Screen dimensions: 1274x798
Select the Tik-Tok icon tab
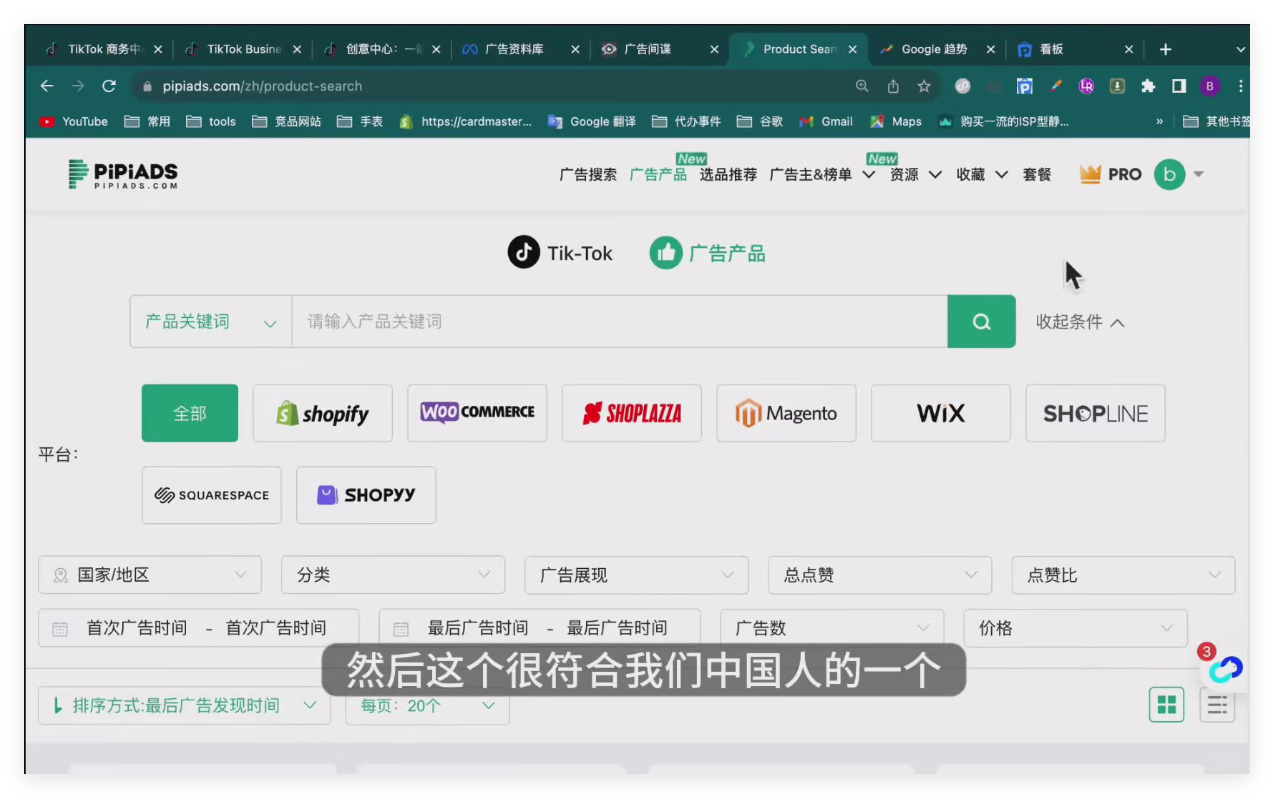click(560, 253)
